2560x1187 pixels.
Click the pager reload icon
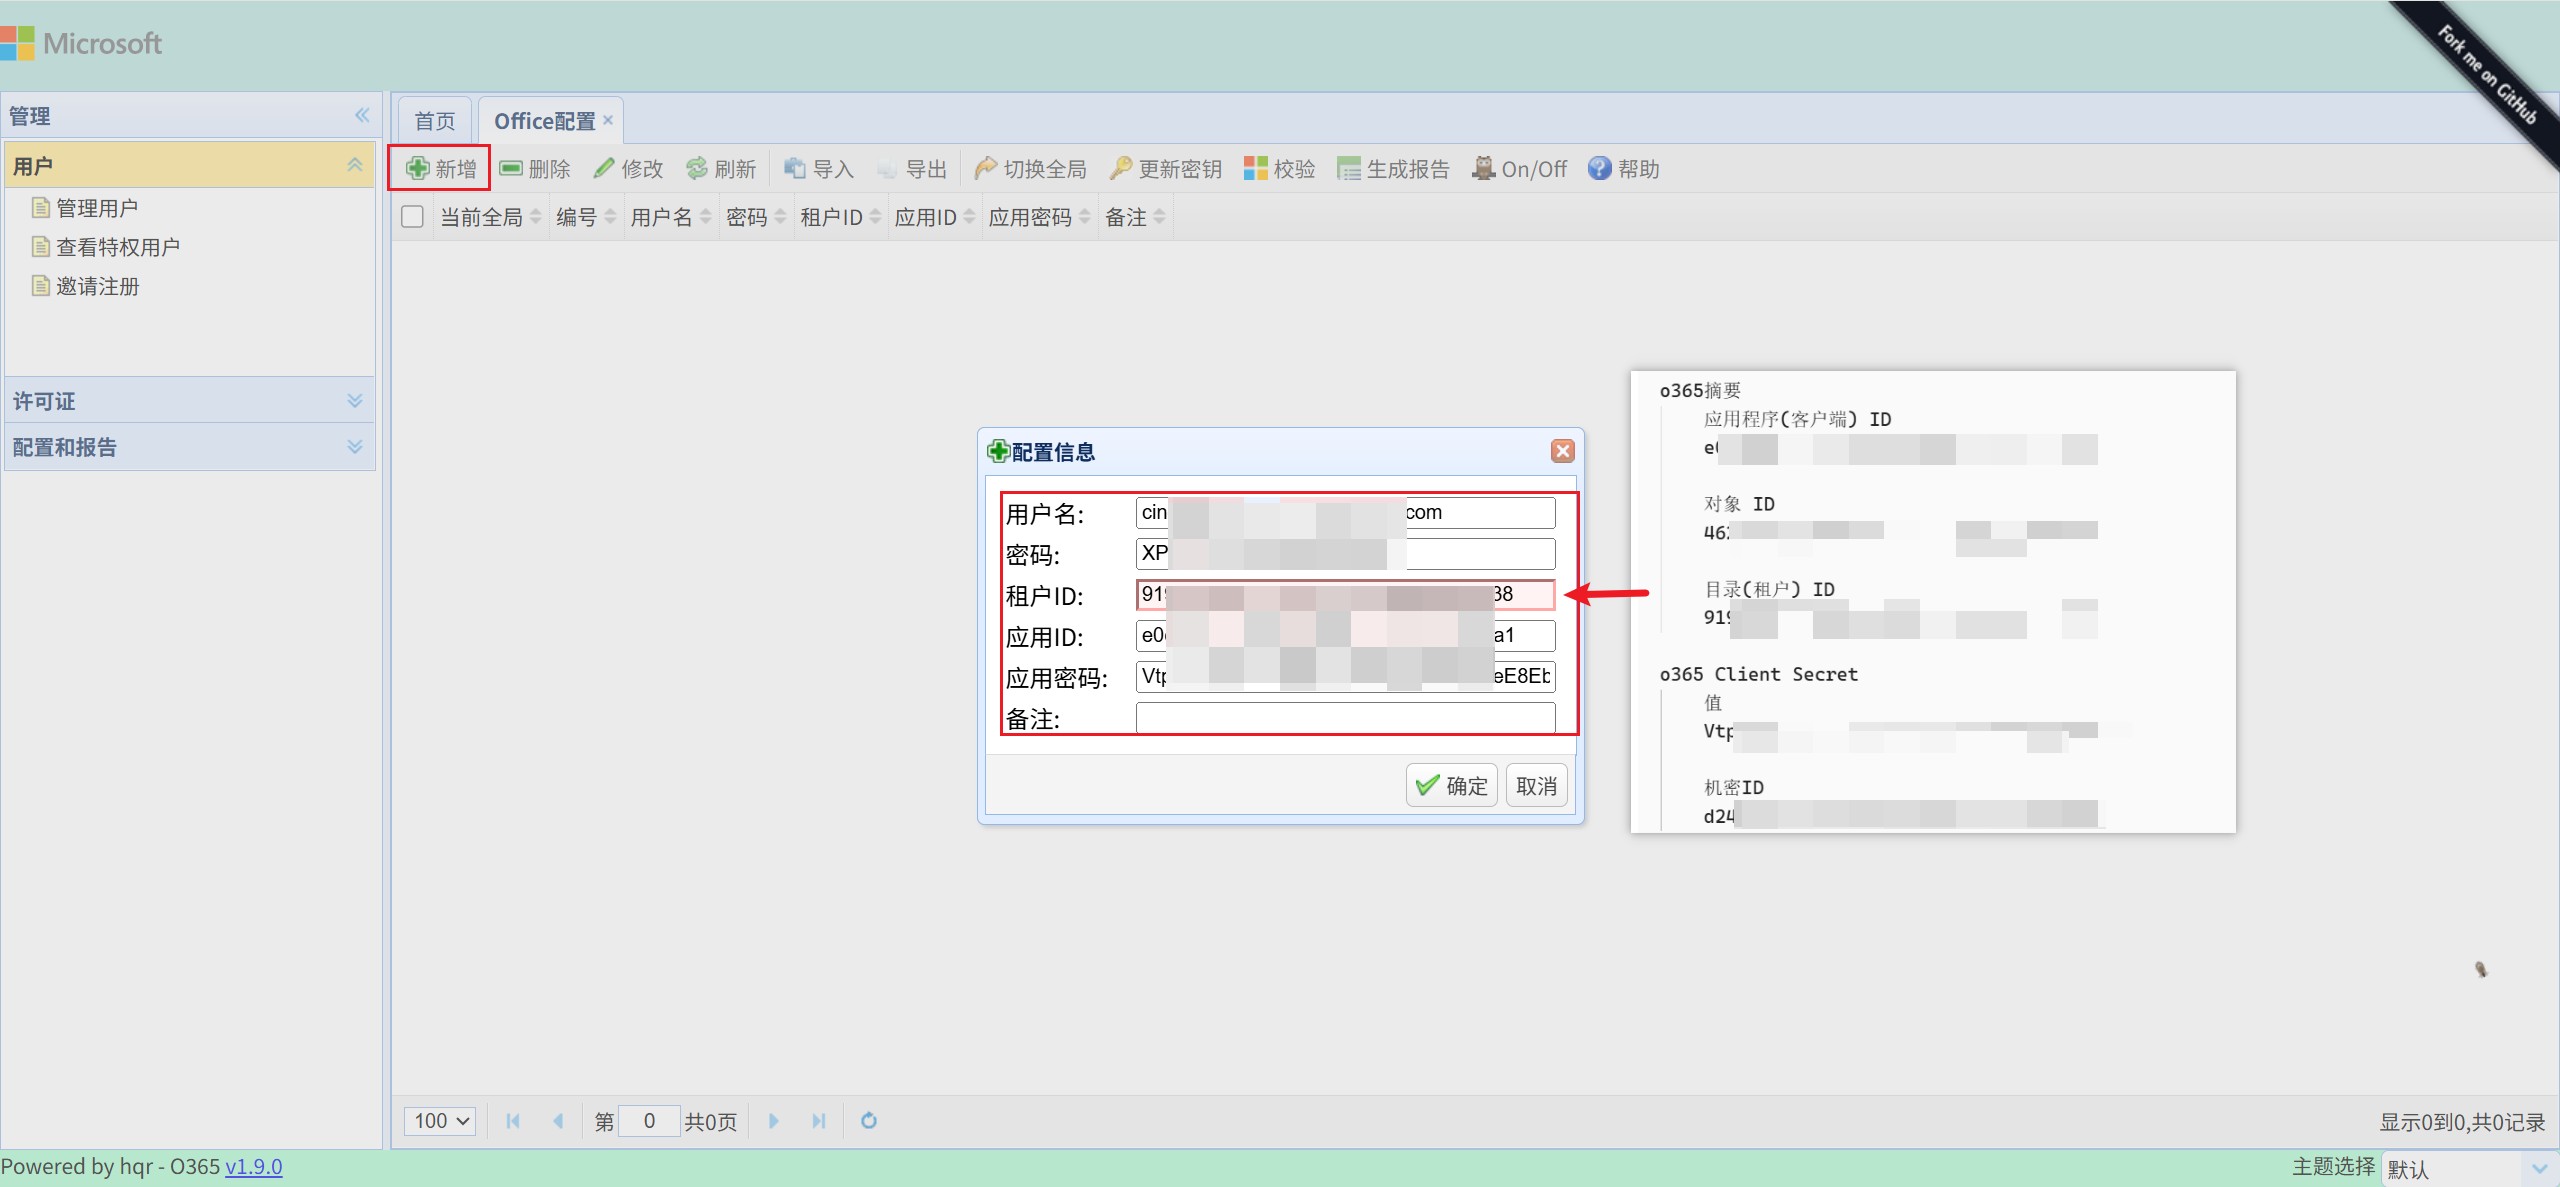point(869,1121)
